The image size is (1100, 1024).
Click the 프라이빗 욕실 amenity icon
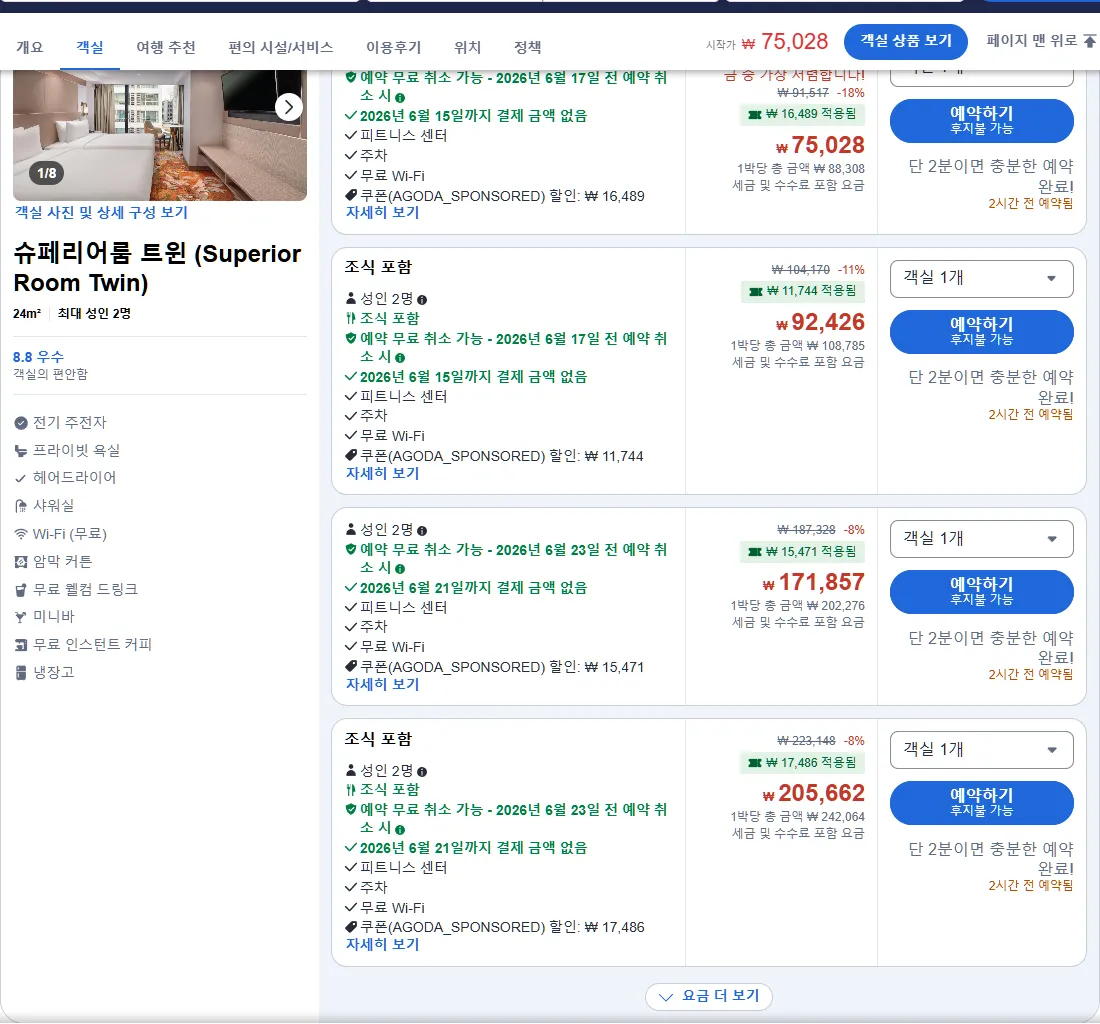tap(21, 451)
